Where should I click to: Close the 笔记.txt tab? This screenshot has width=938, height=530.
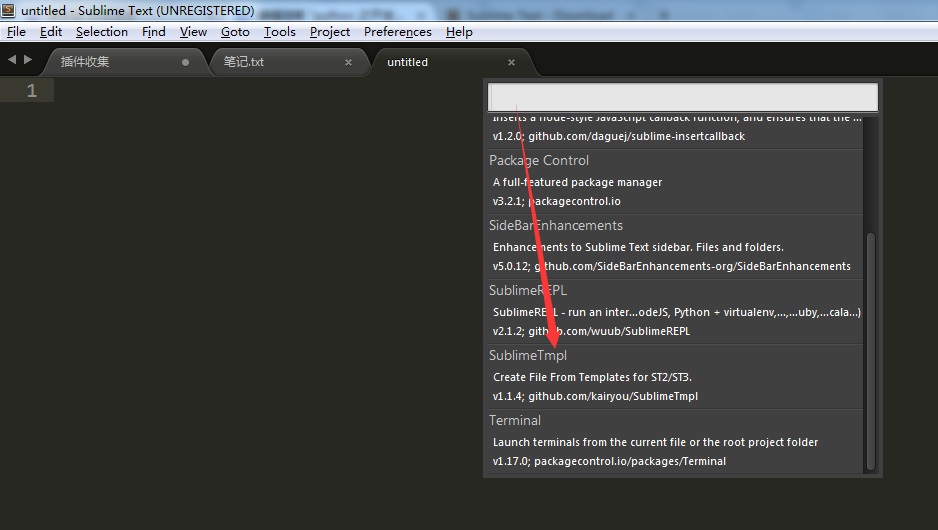pyautogui.click(x=348, y=62)
